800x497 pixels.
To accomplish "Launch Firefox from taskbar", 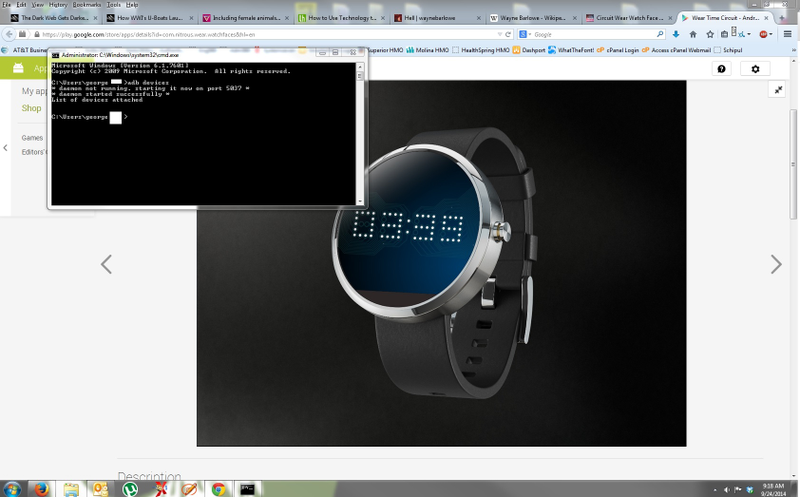I will tap(41, 489).
